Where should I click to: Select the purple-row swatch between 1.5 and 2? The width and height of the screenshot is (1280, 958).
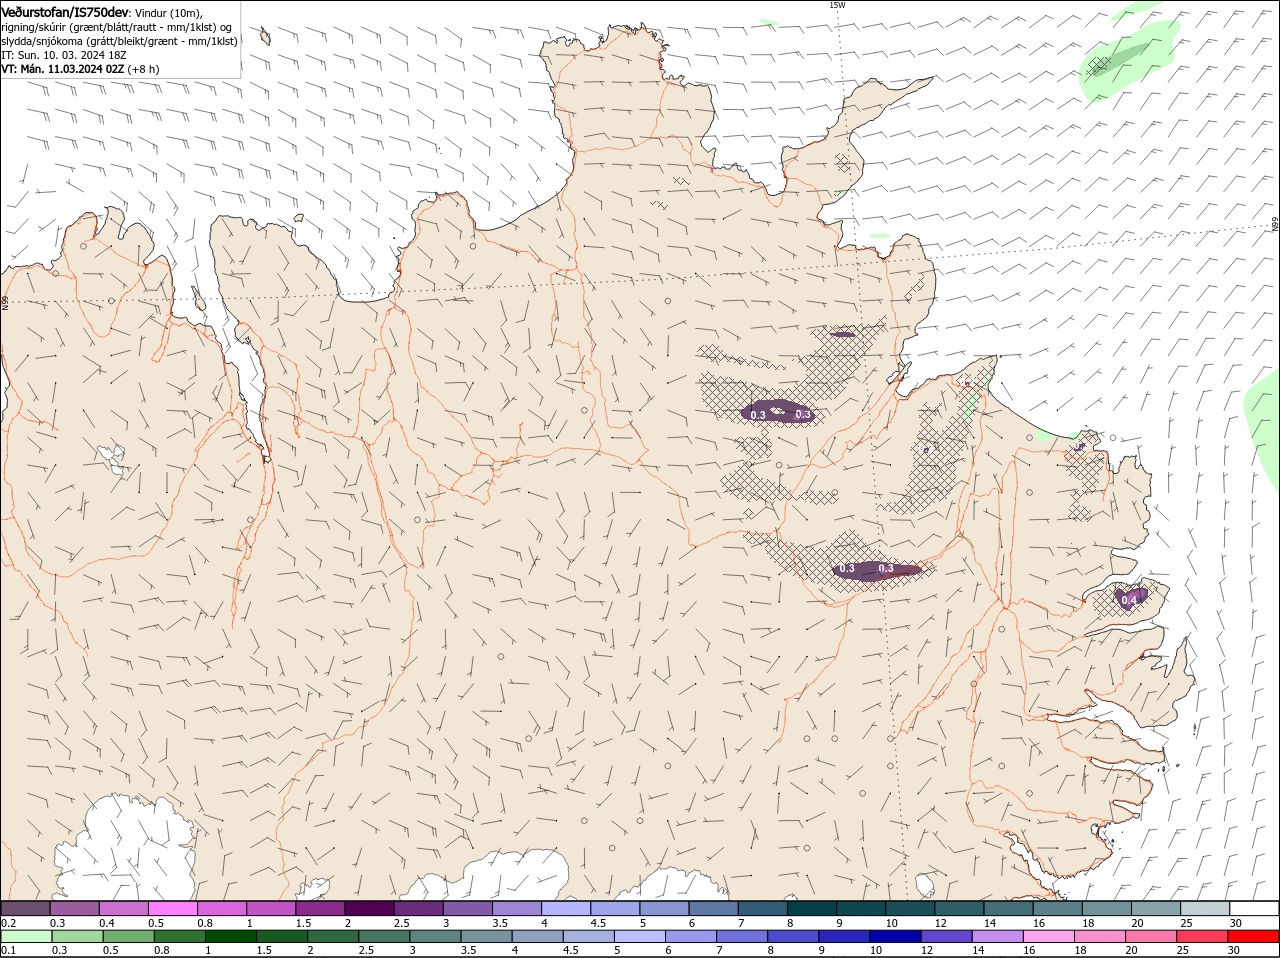point(320,908)
